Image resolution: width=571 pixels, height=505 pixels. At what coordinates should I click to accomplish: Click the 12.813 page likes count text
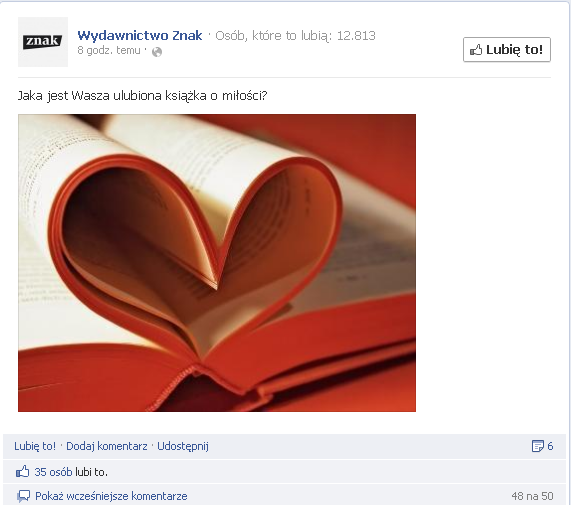pyautogui.click(x=356, y=35)
